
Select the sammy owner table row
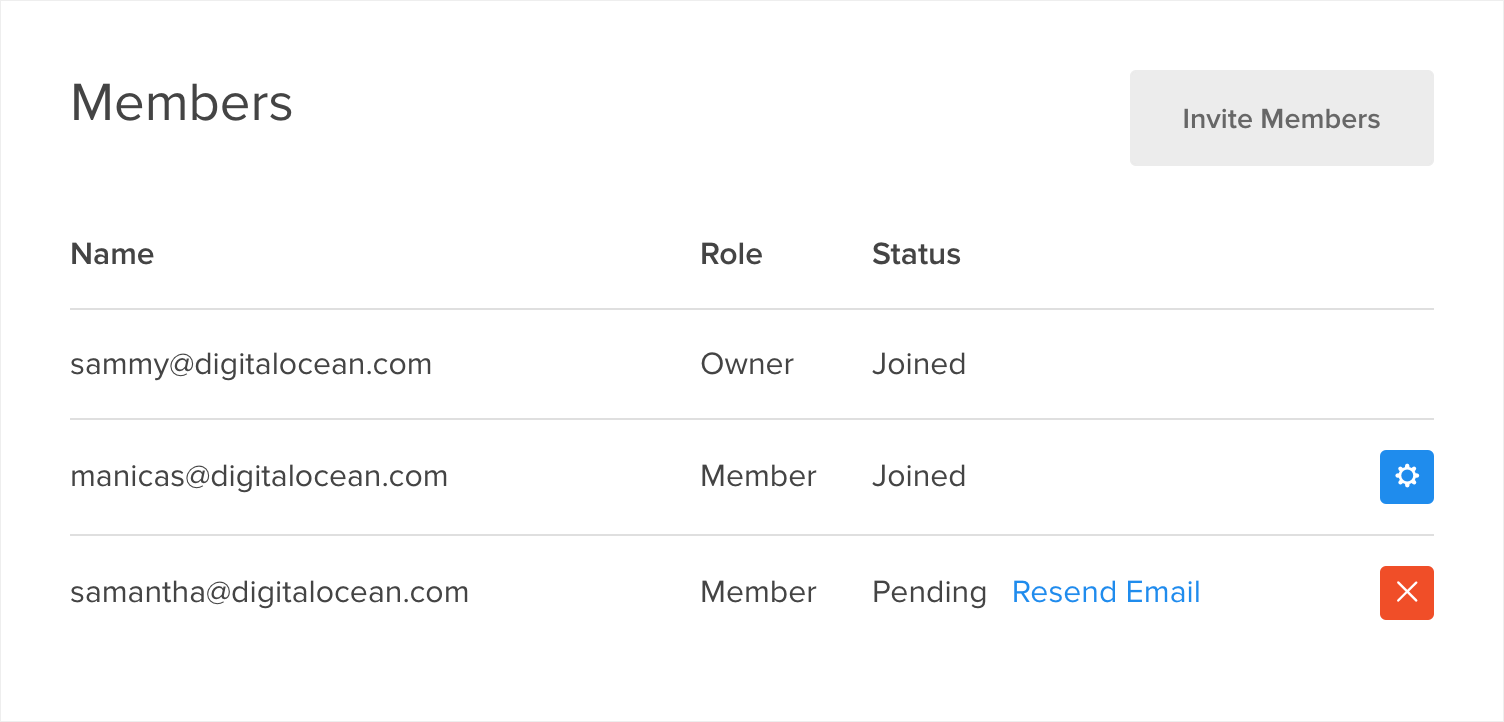(x=752, y=364)
